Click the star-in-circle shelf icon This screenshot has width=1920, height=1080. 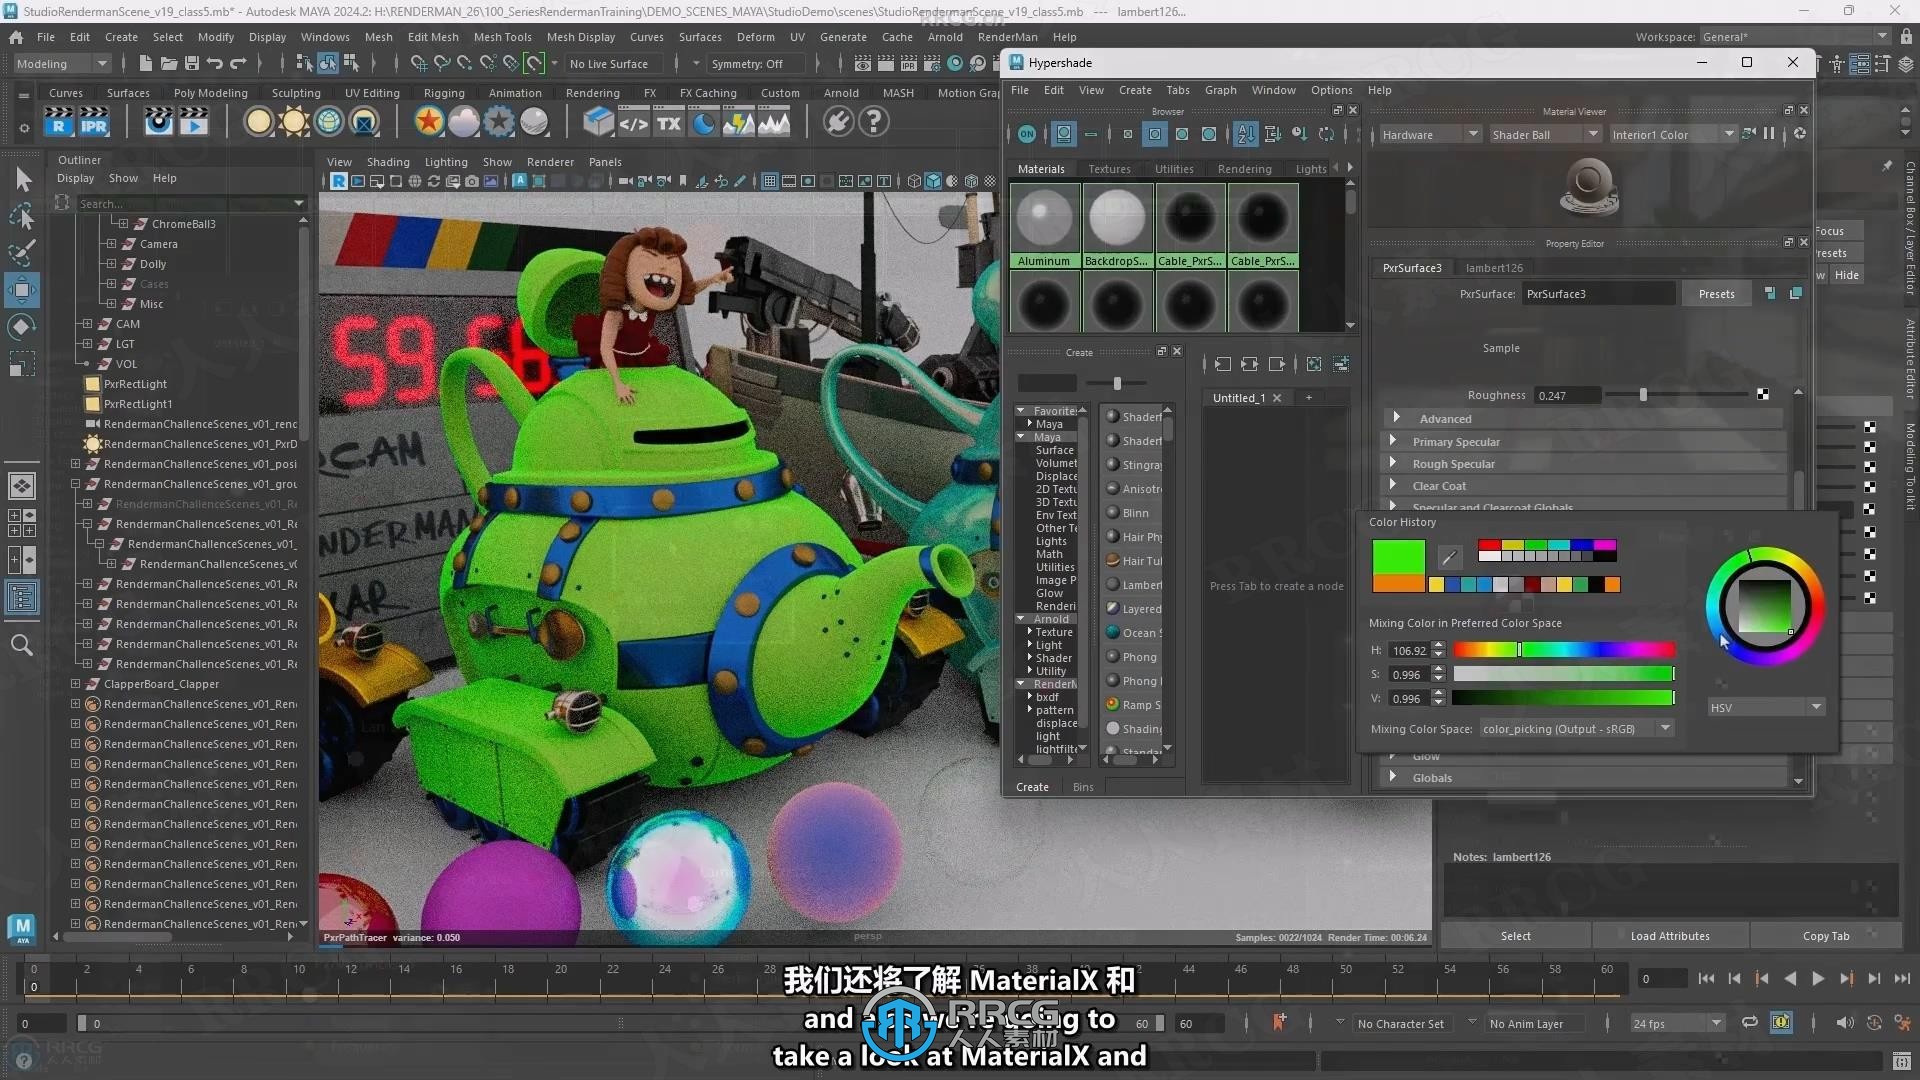pos(429,122)
